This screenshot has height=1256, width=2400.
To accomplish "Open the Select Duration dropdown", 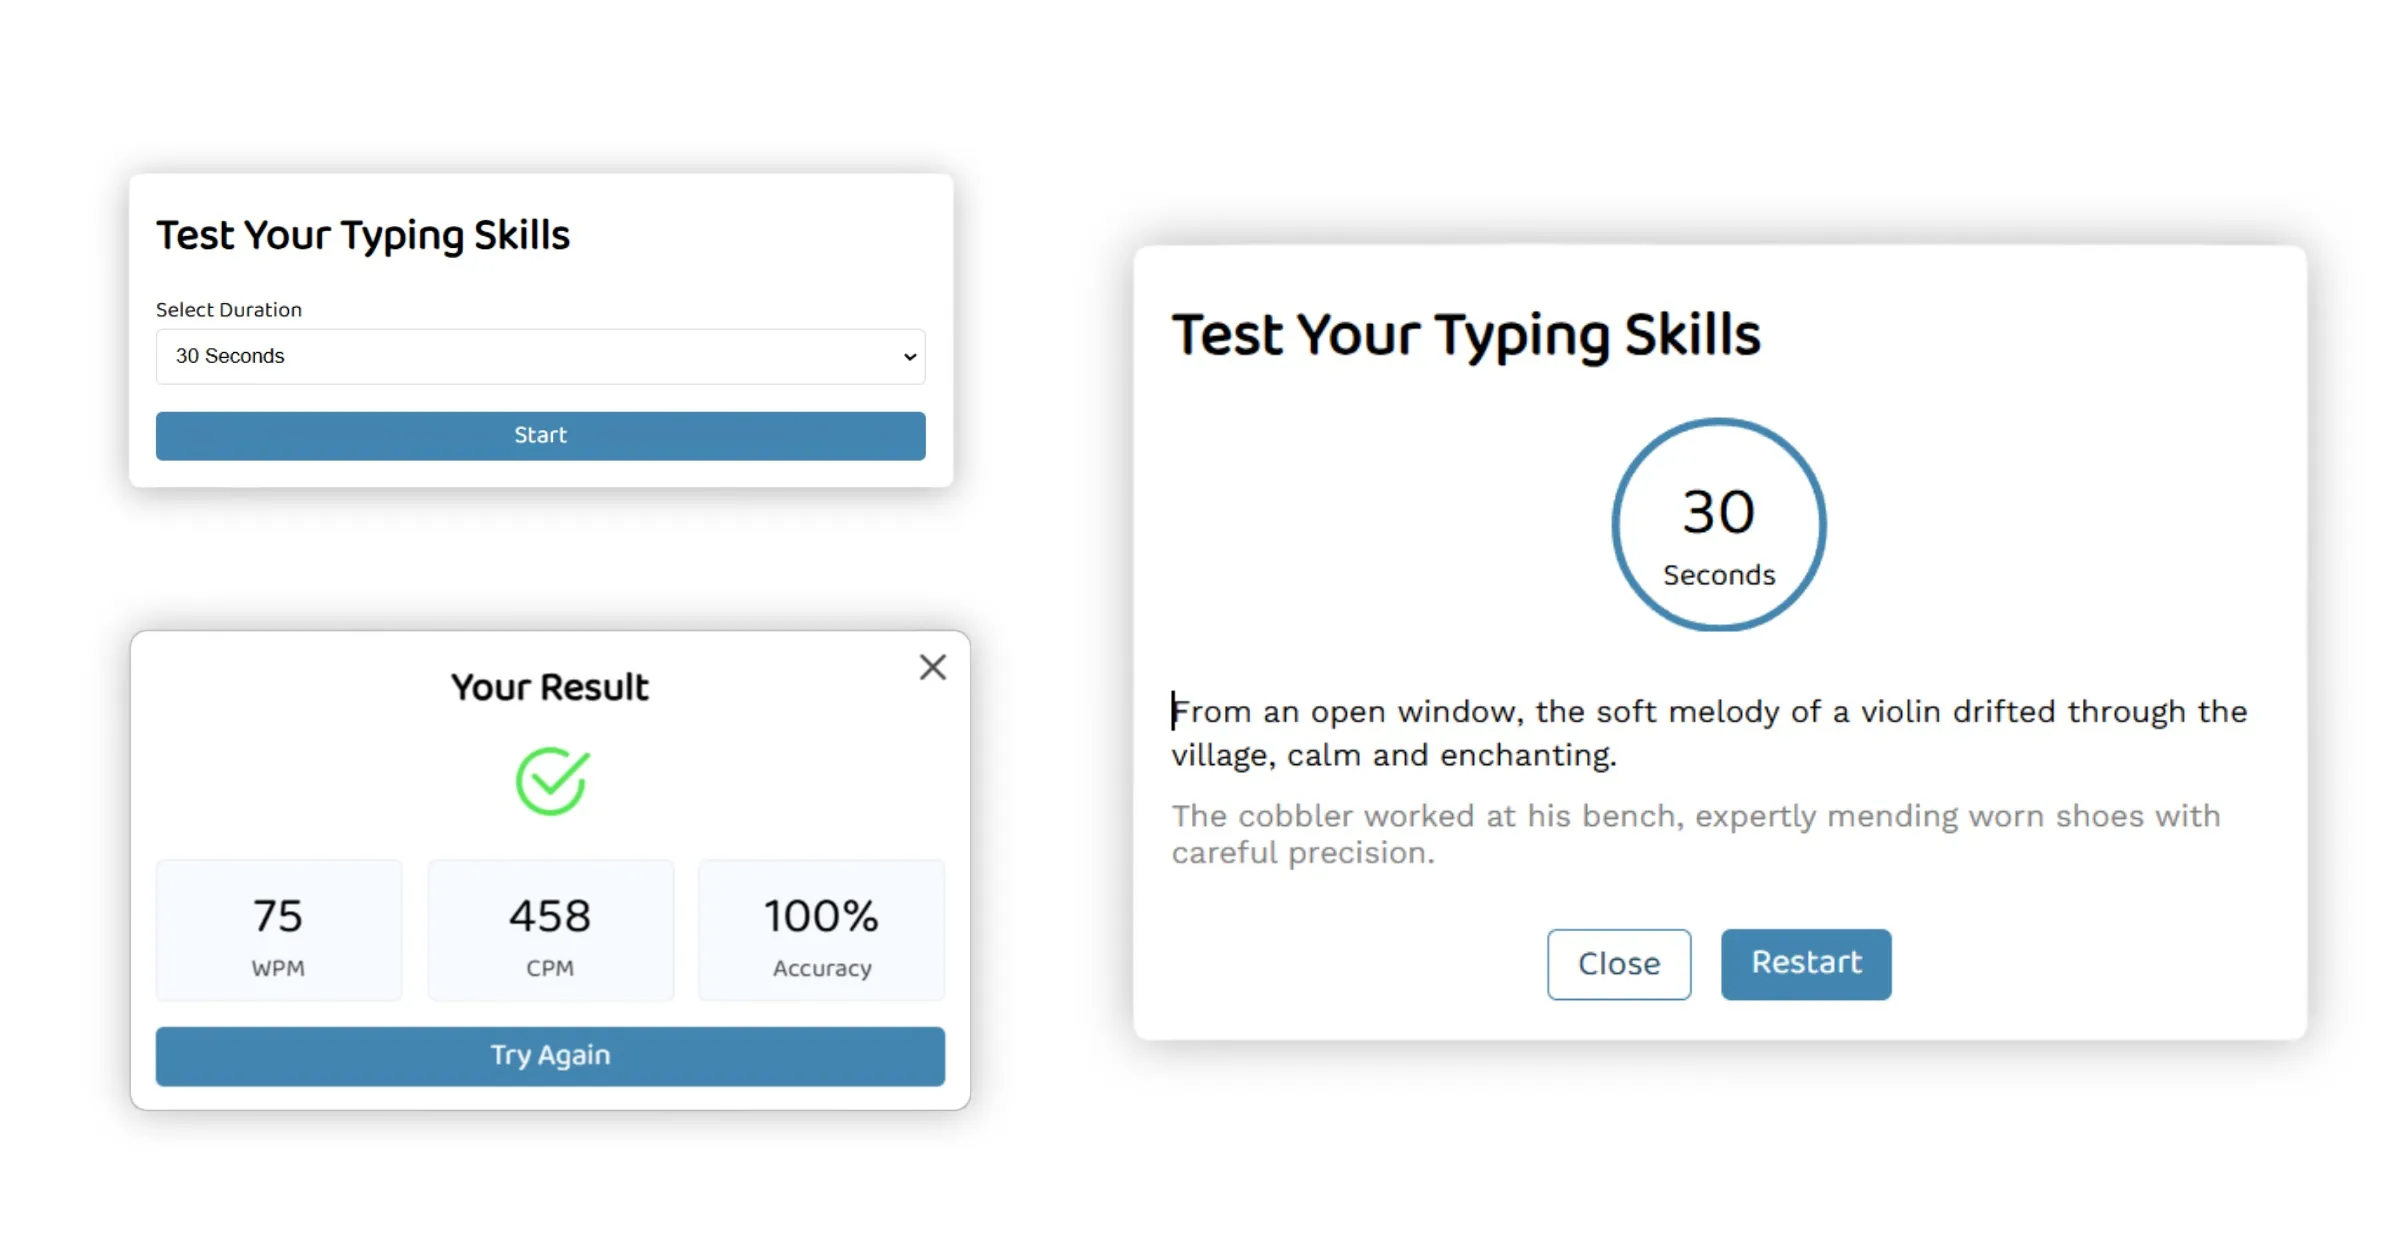I will click(539, 356).
